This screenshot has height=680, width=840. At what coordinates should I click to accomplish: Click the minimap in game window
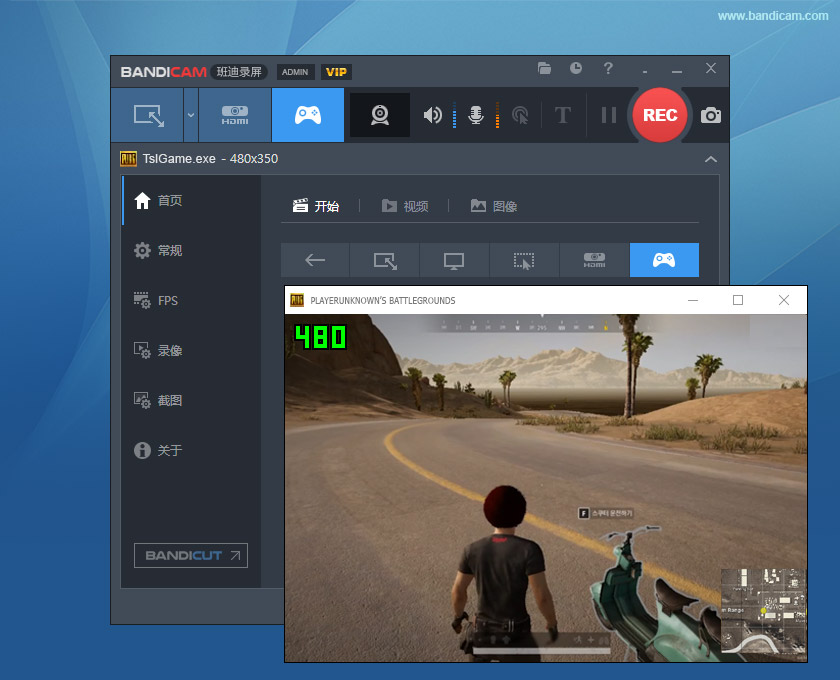763,610
